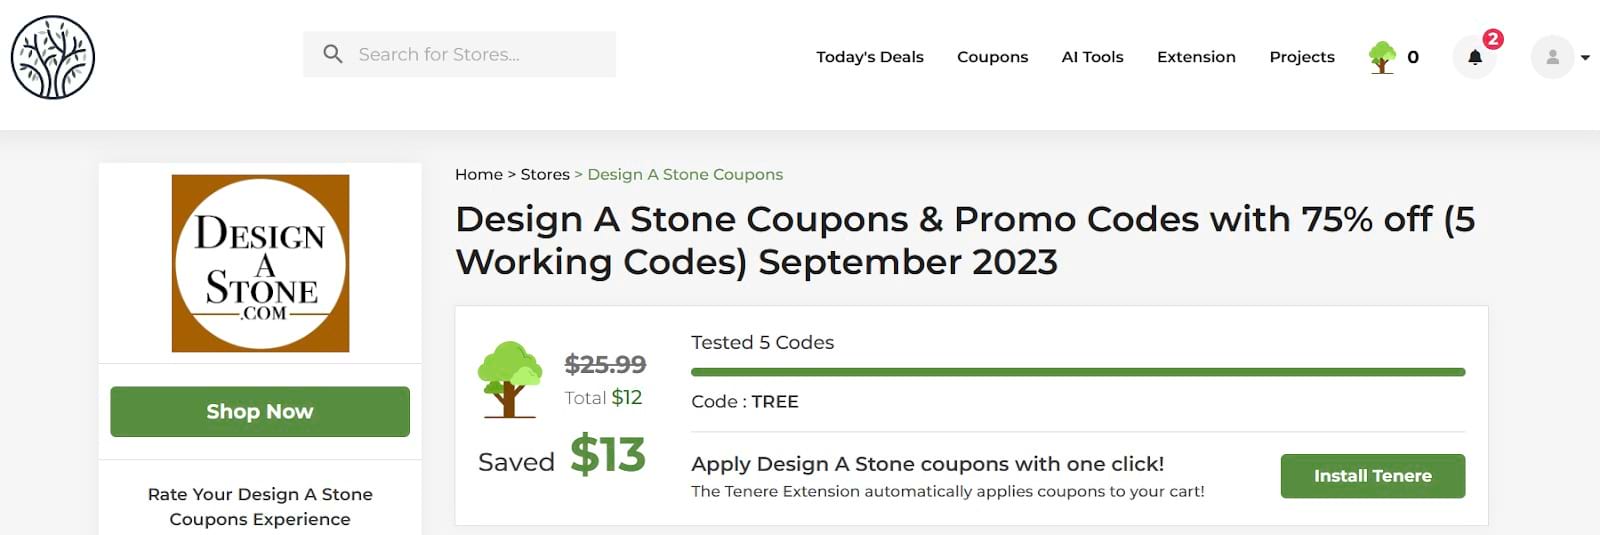Expand the account dropdown arrow
This screenshot has height=535, width=1600.
click(1585, 58)
